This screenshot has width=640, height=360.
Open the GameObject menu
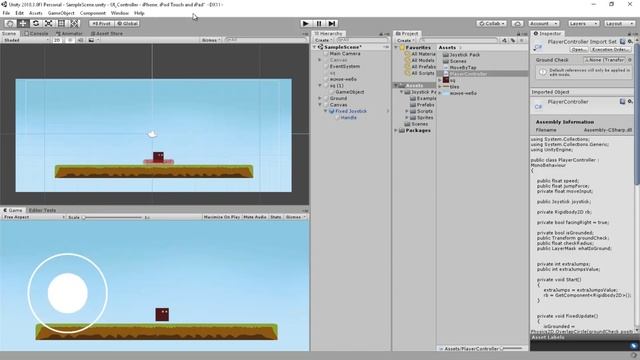(61, 13)
